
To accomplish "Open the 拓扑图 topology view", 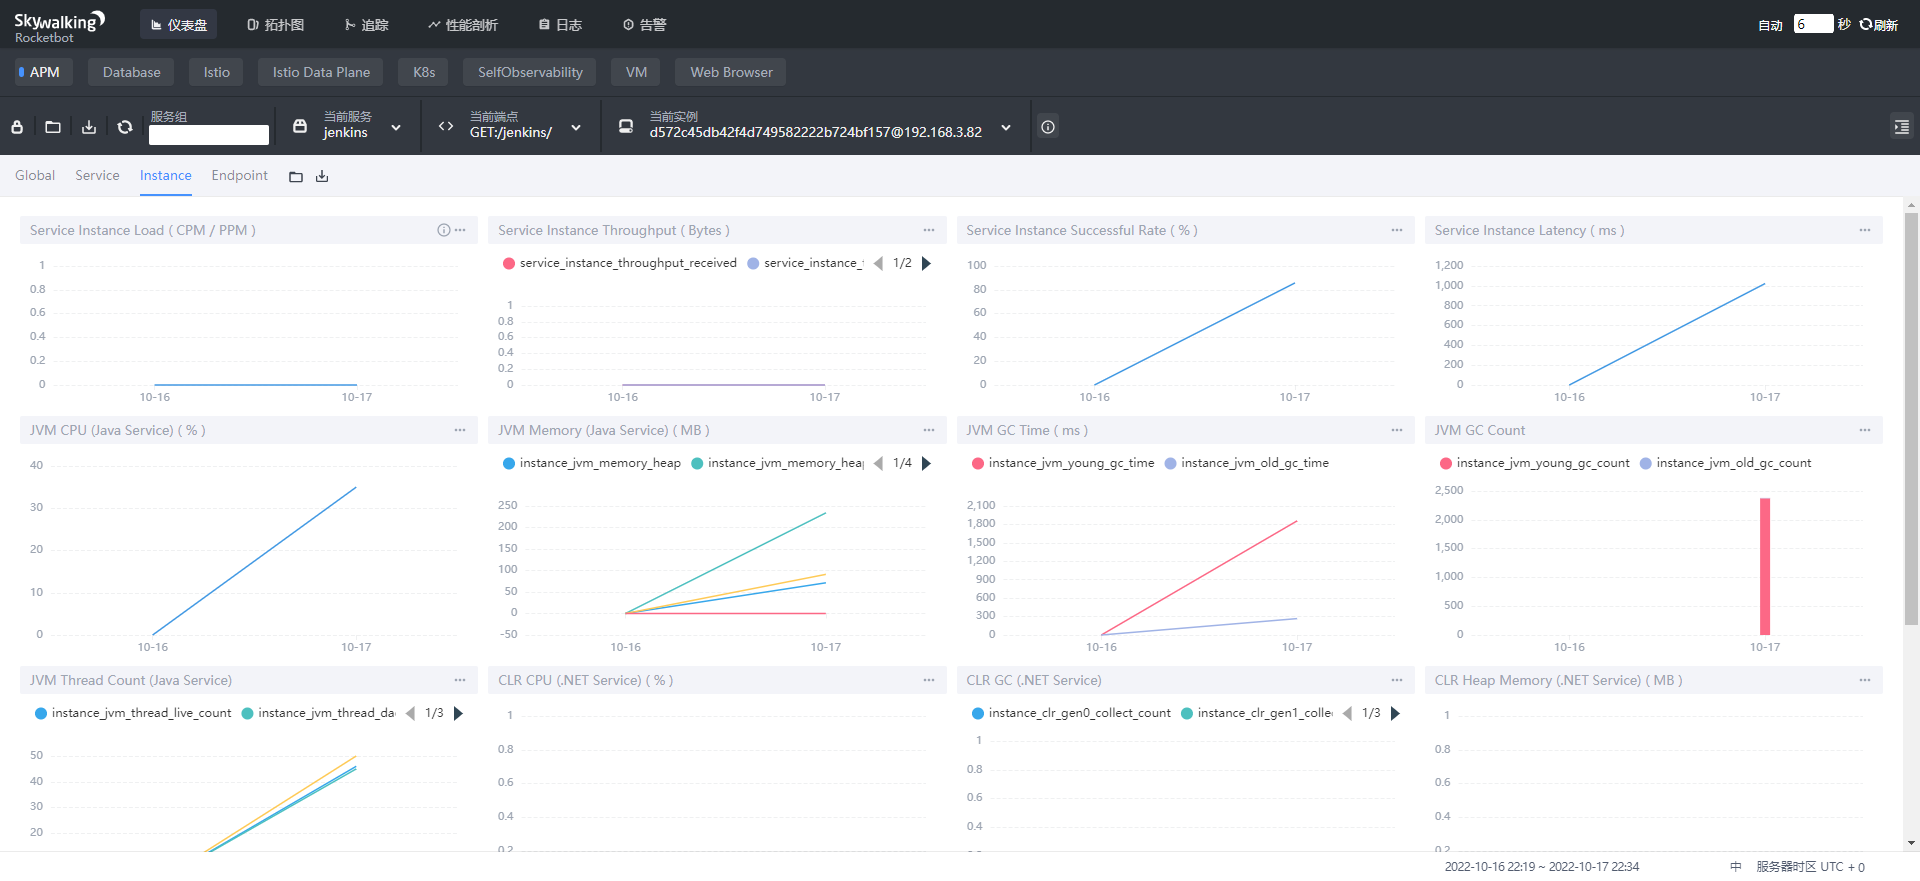I will [276, 25].
